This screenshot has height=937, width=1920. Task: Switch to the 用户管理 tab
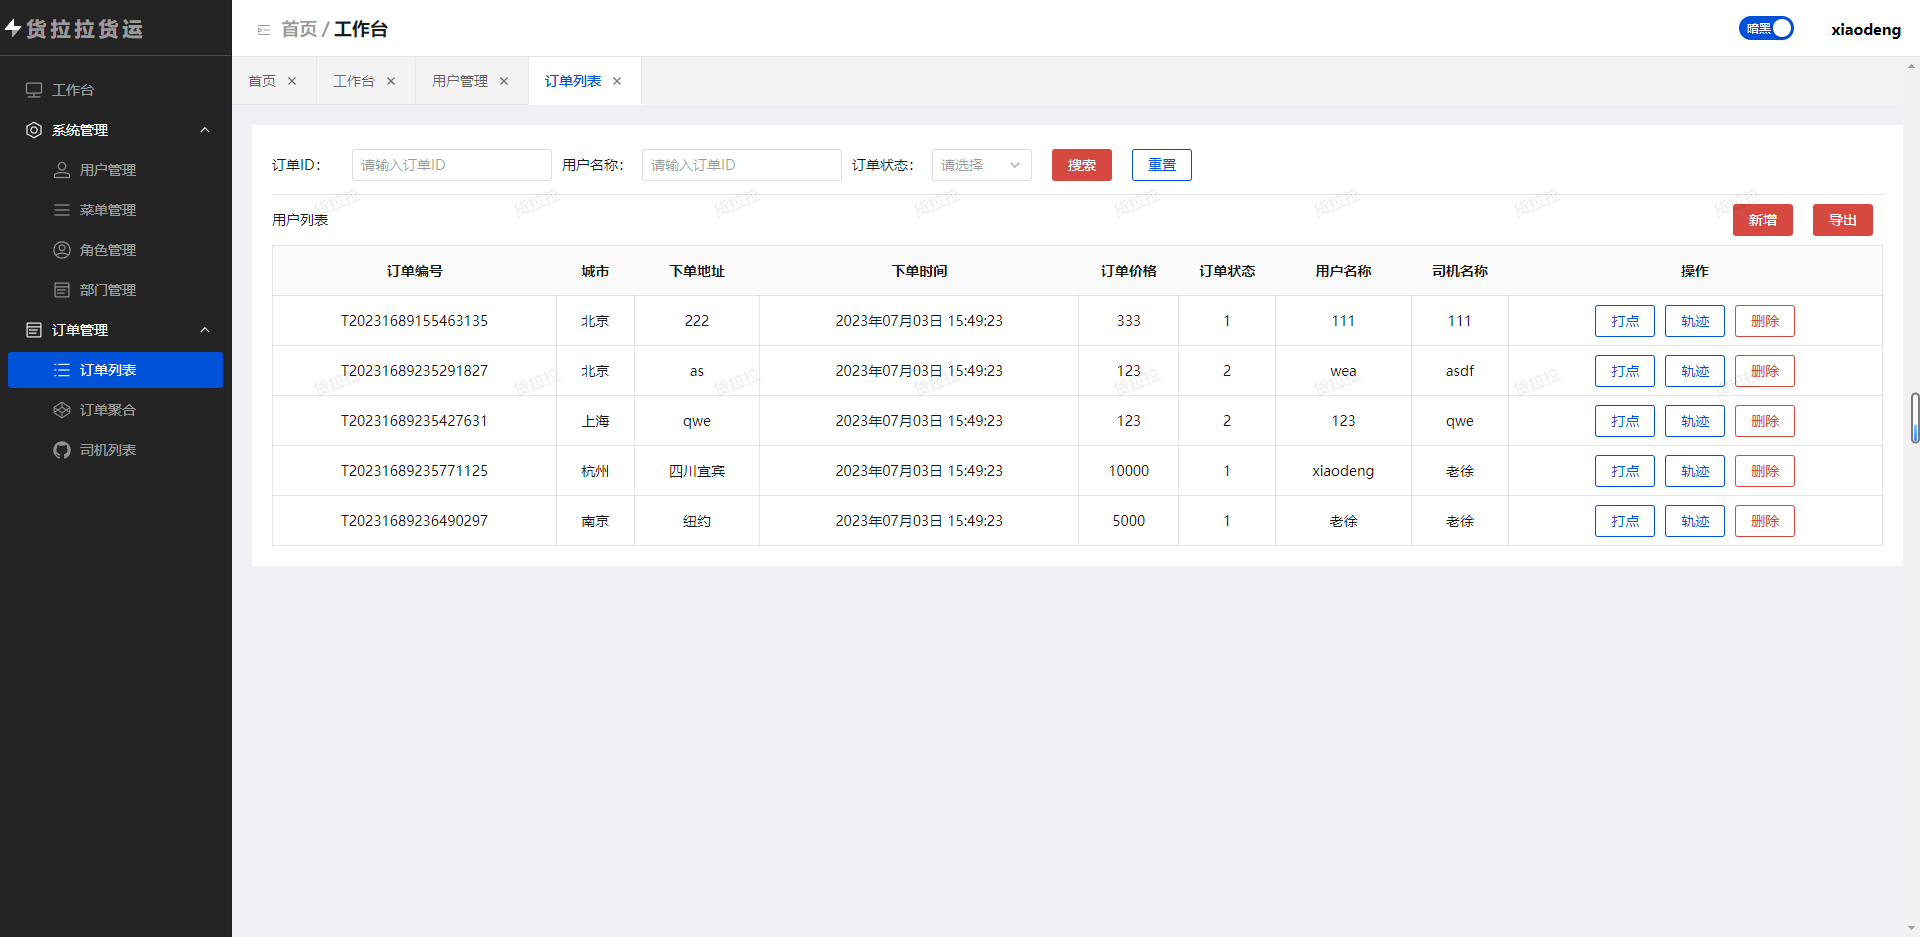[460, 81]
